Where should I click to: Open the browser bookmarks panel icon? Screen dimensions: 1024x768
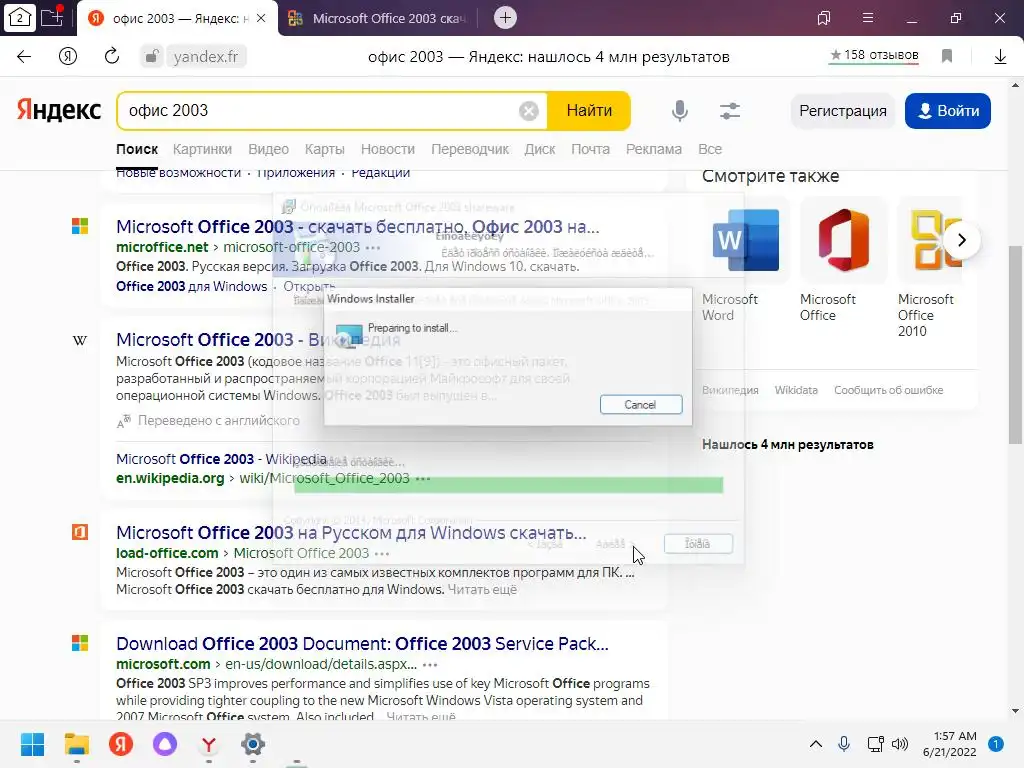click(824, 18)
